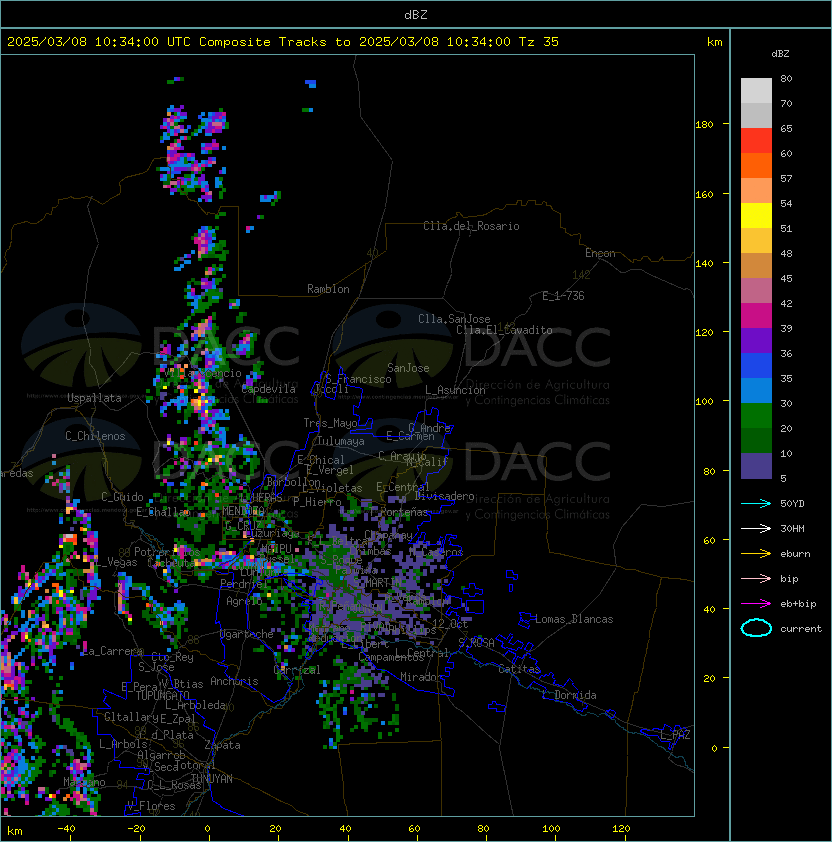Click the 'E_Chical' map label

(x=321, y=460)
